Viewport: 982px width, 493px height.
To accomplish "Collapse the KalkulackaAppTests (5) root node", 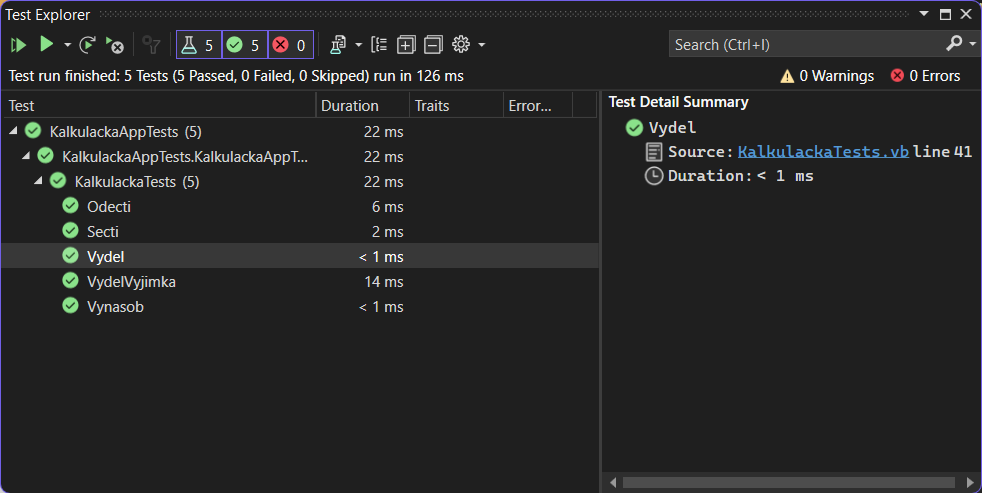I will pyautogui.click(x=13, y=131).
